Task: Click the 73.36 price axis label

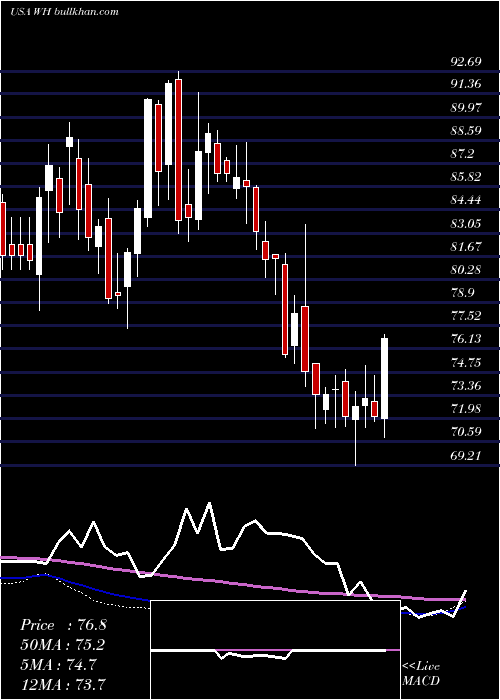Action: click(x=466, y=386)
